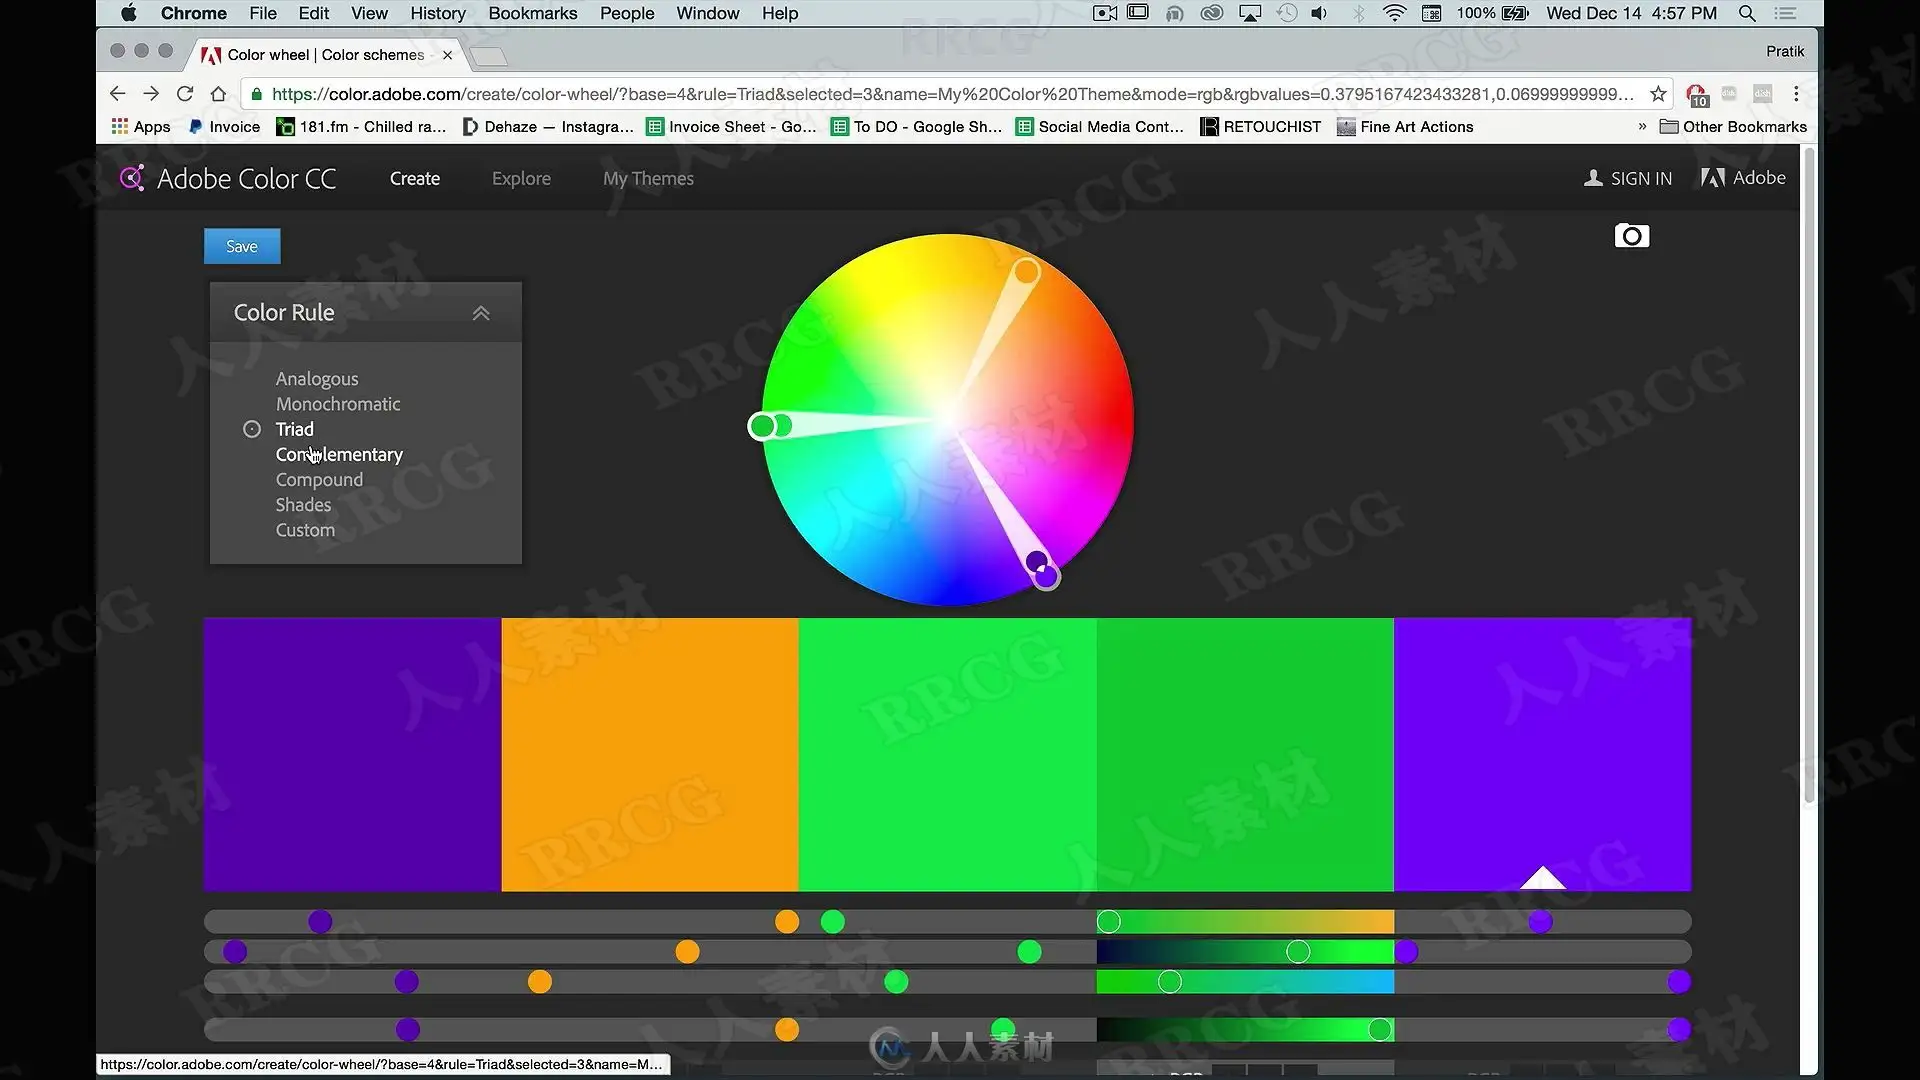
Task: Select the darker green fourth swatch
Action: pos(1245,754)
